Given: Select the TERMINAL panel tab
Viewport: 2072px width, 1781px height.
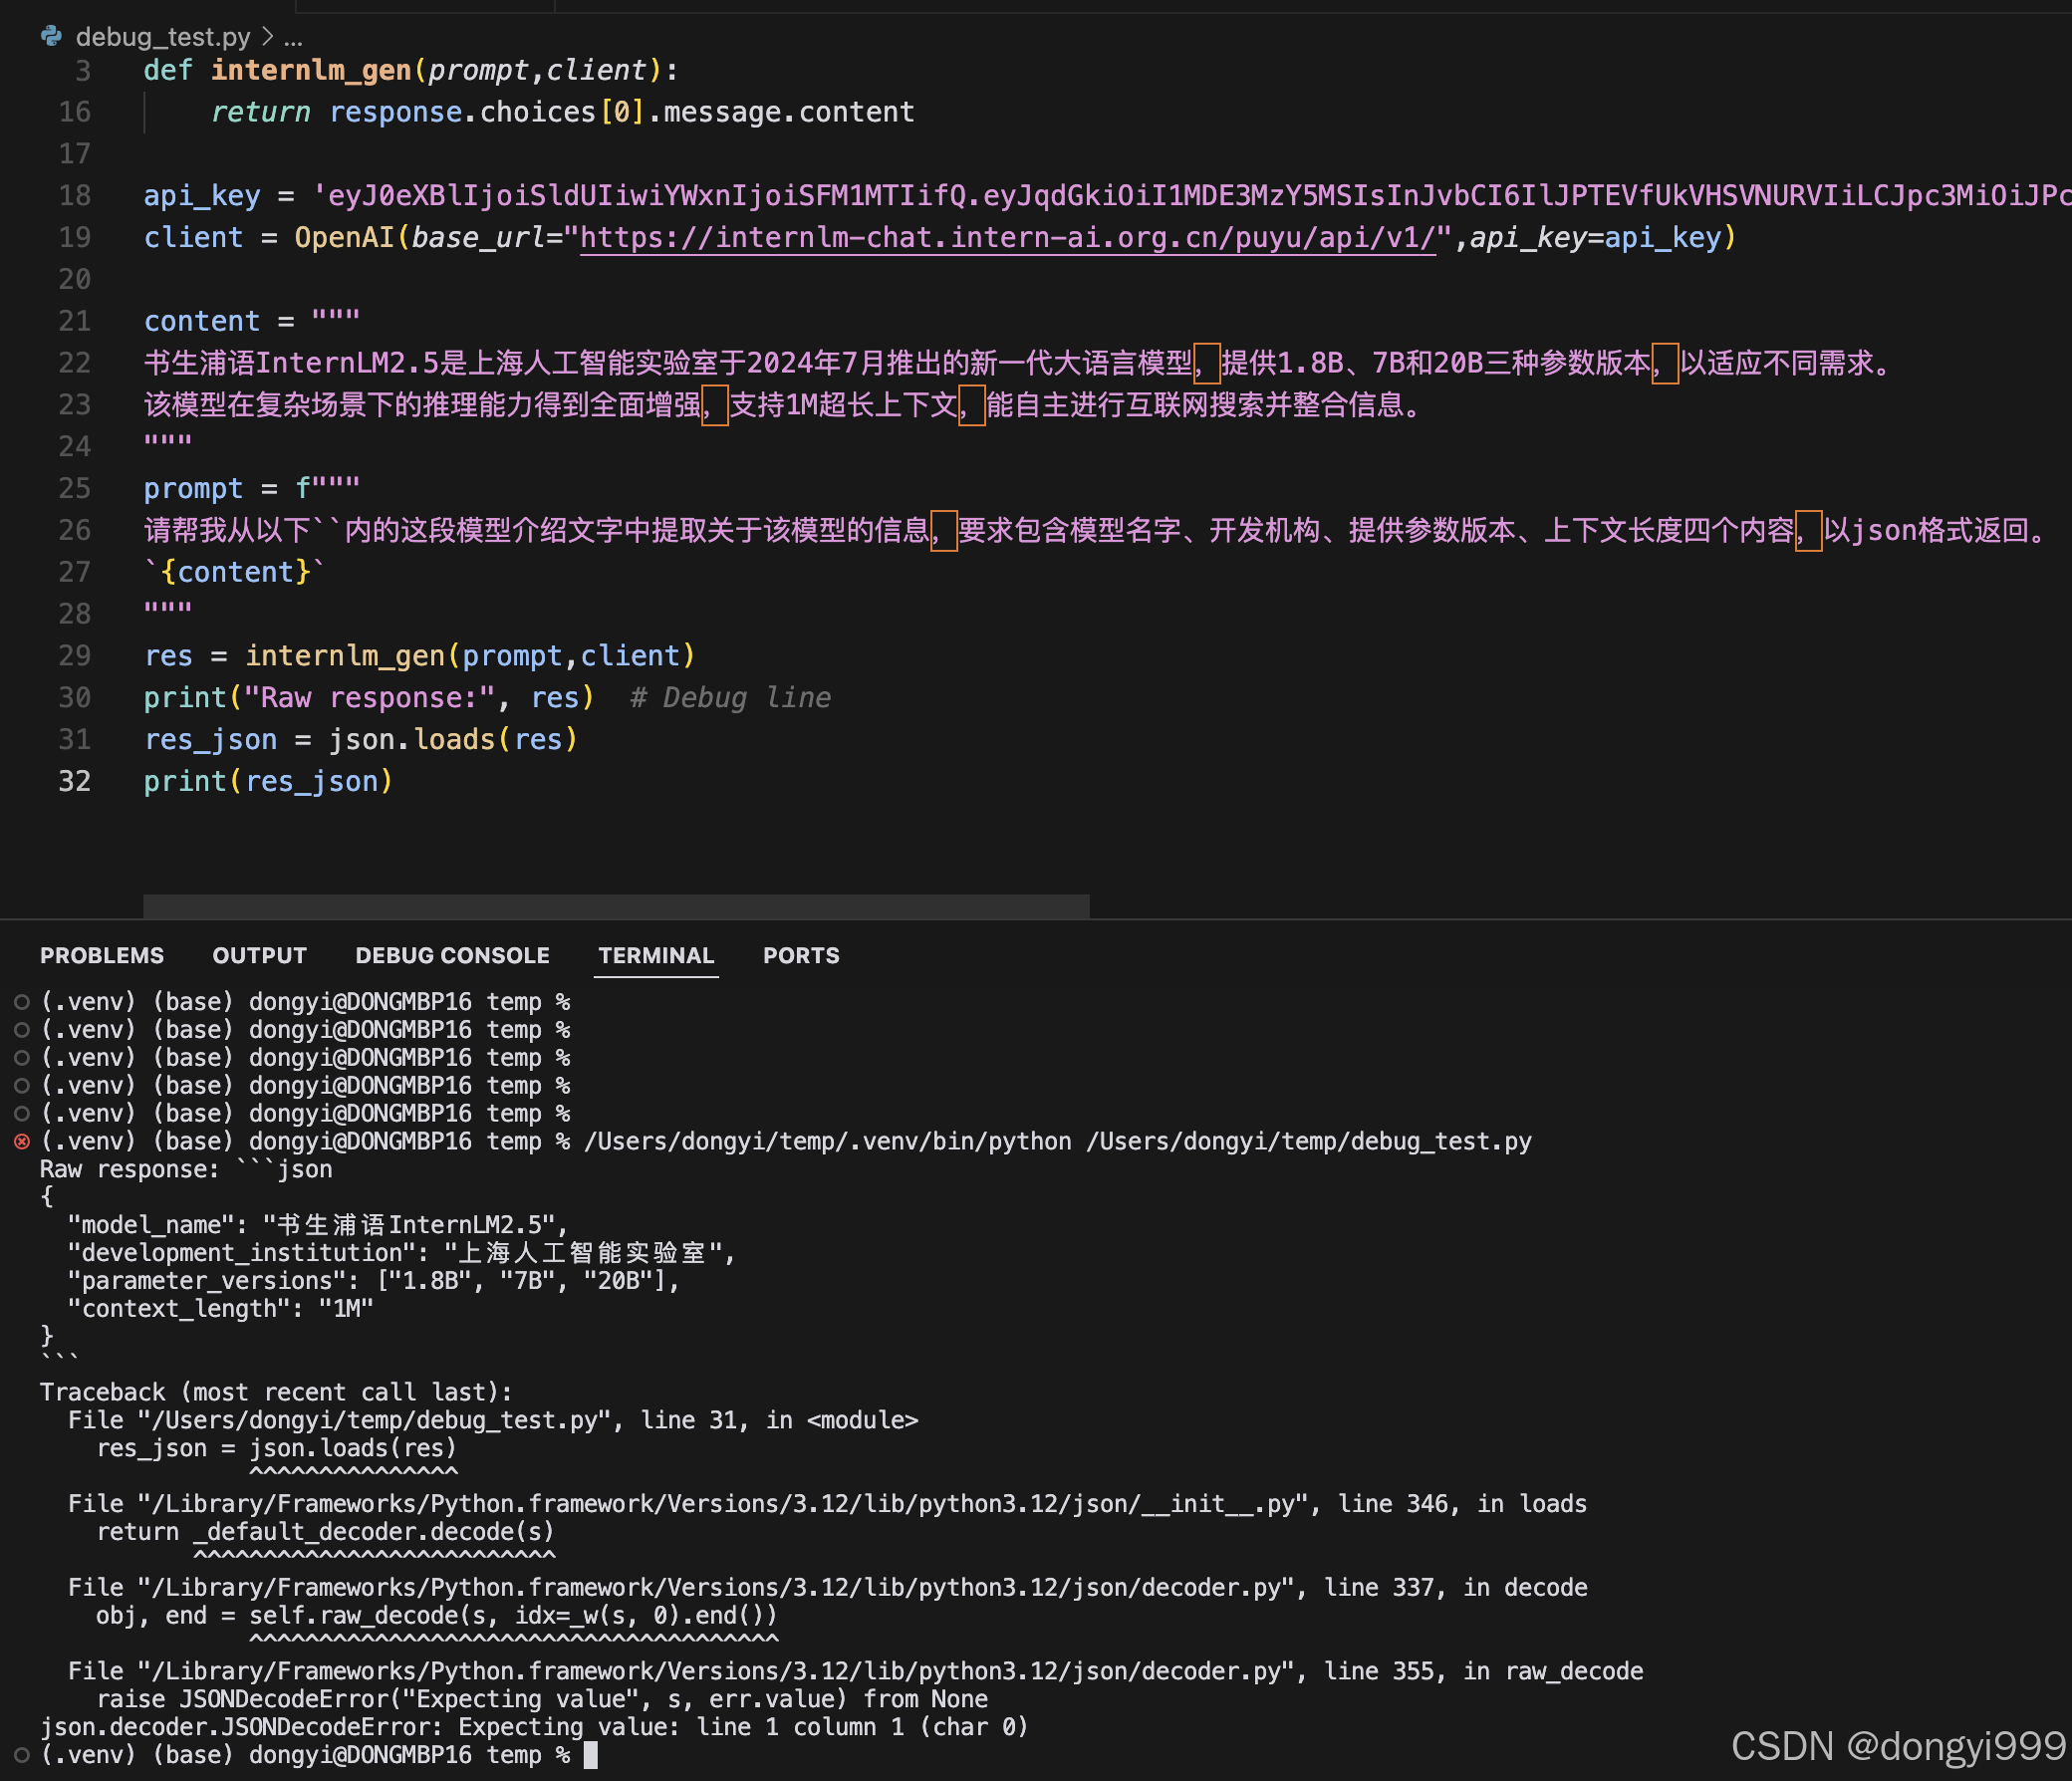Looking at the screenshot, I should click(x=656, y=955).
